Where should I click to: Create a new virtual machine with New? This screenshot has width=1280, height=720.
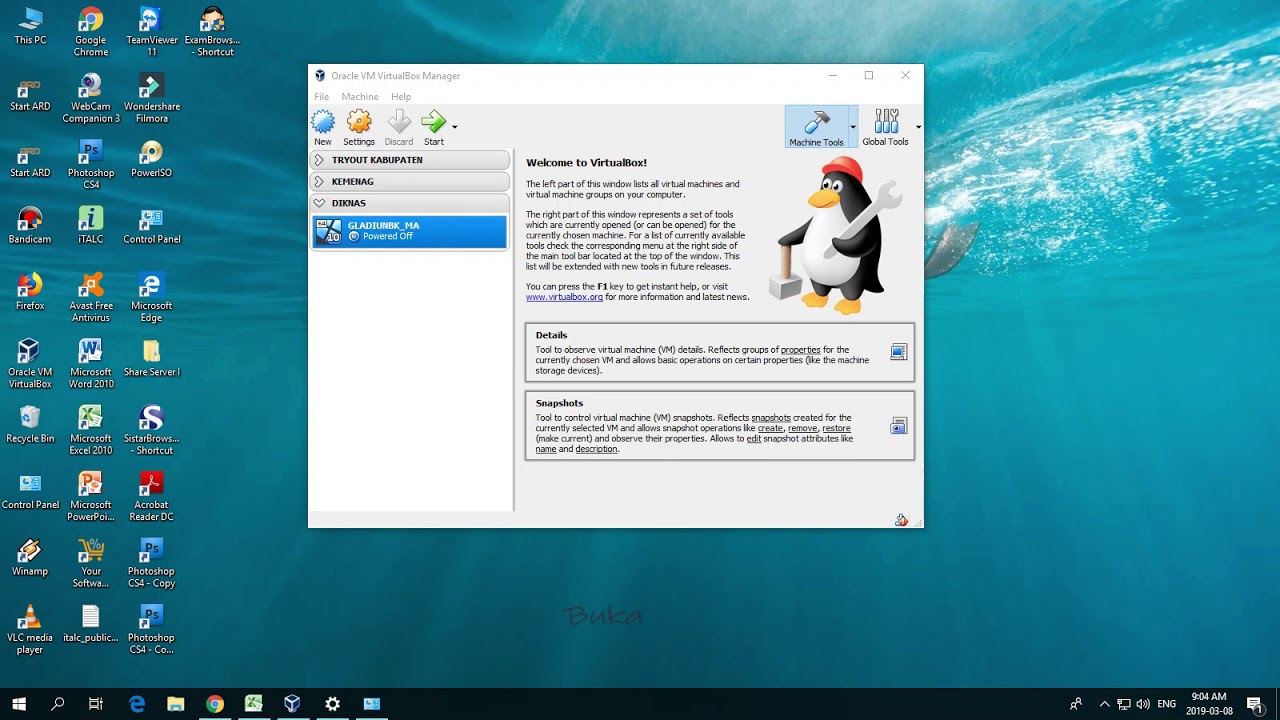(323, 128)
